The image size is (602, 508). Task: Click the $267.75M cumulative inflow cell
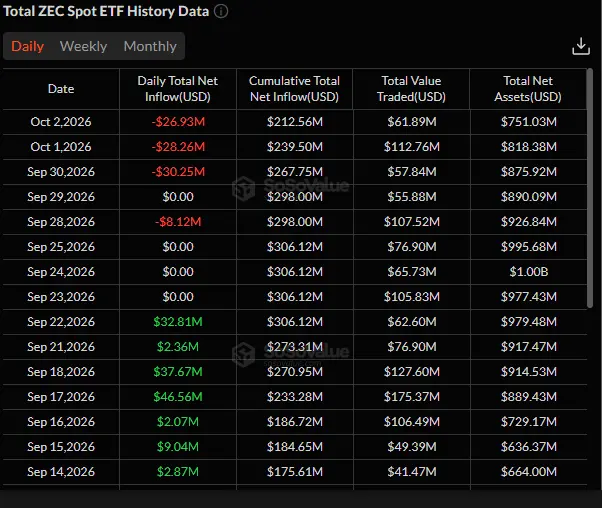point(295,172)
